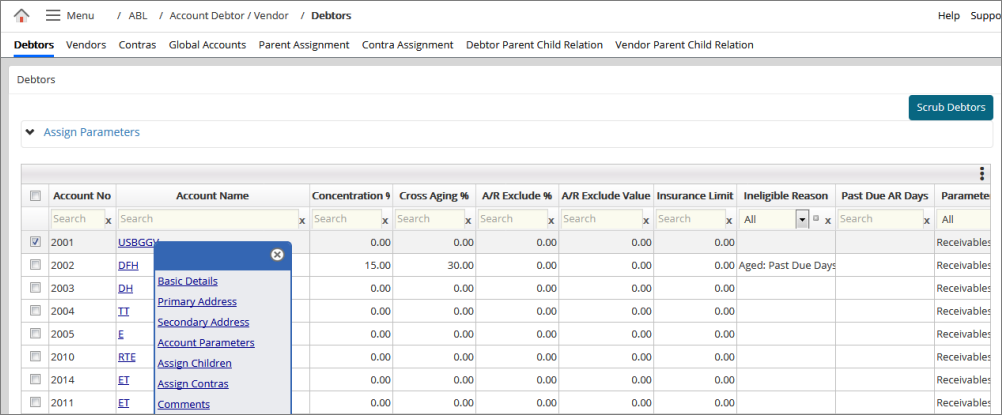Click the Assign Contras link
The width and height of the screenshot is (1002, 415).
coord(192,384)
